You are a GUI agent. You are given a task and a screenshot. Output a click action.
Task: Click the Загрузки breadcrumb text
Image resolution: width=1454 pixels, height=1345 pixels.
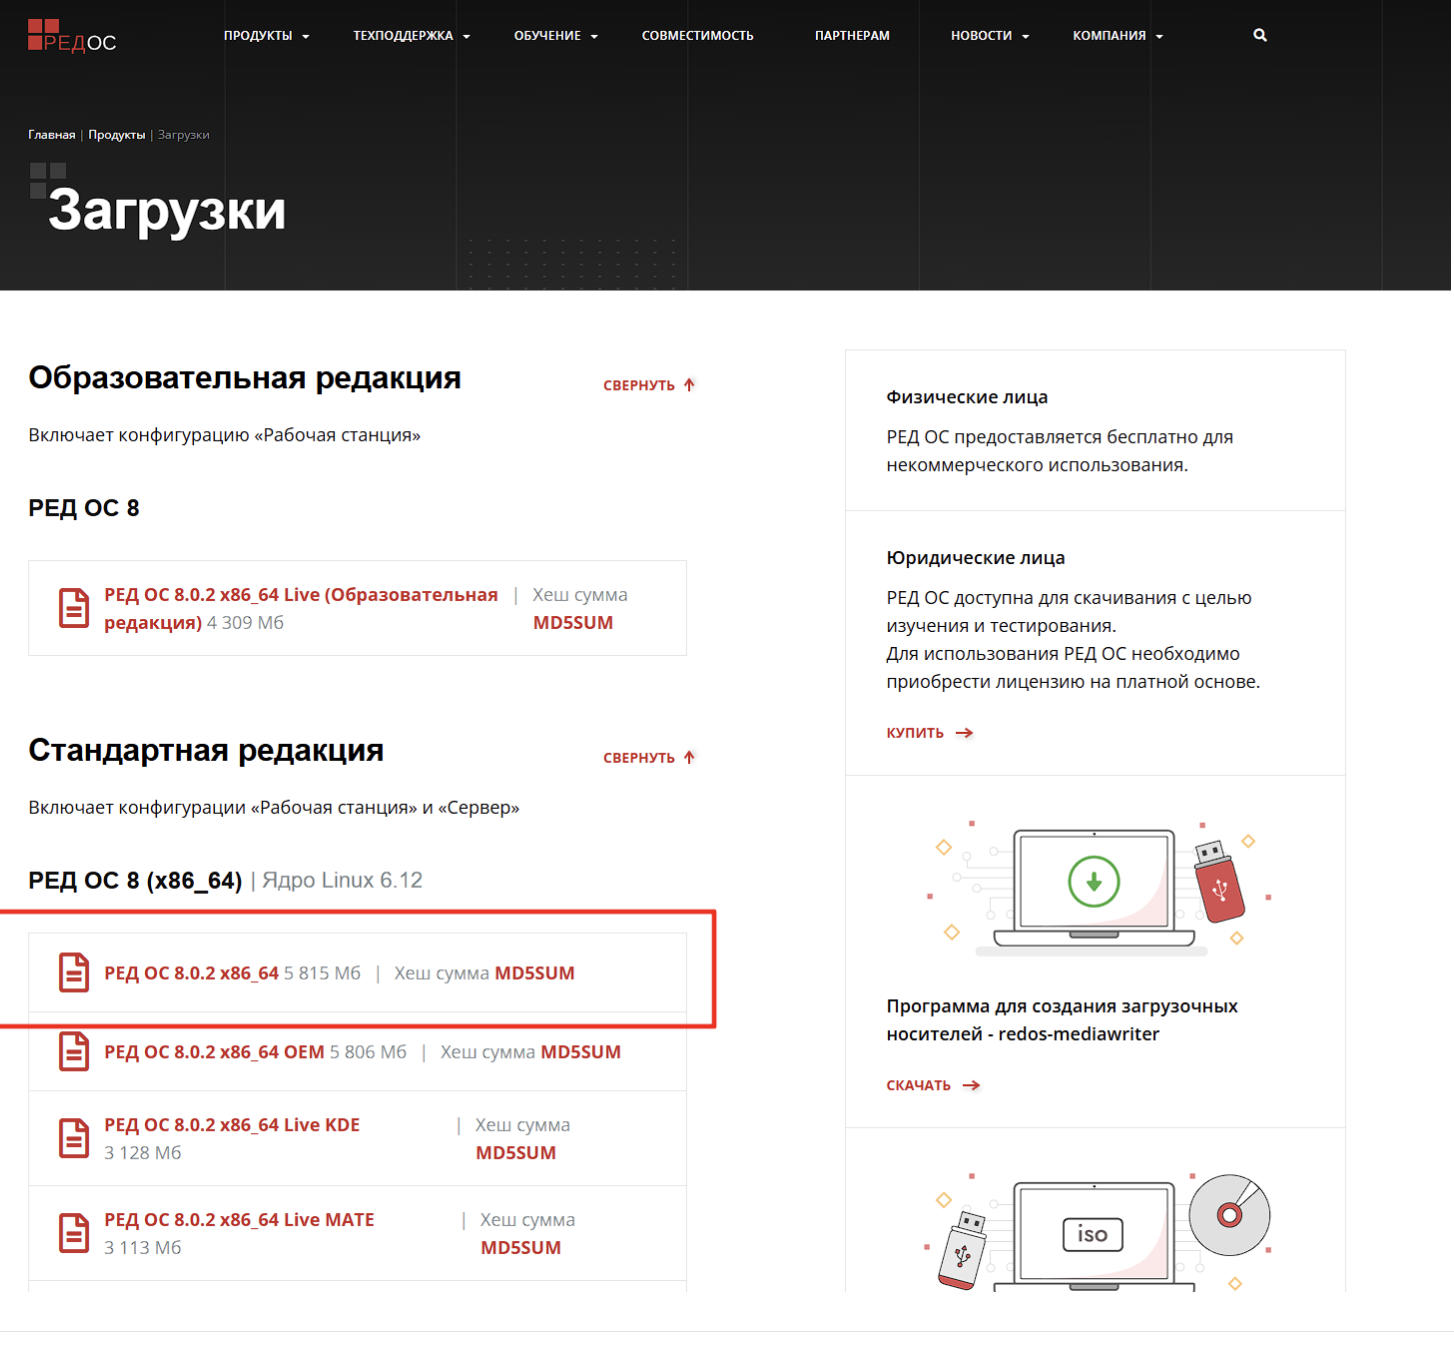(x=184, y=135)
